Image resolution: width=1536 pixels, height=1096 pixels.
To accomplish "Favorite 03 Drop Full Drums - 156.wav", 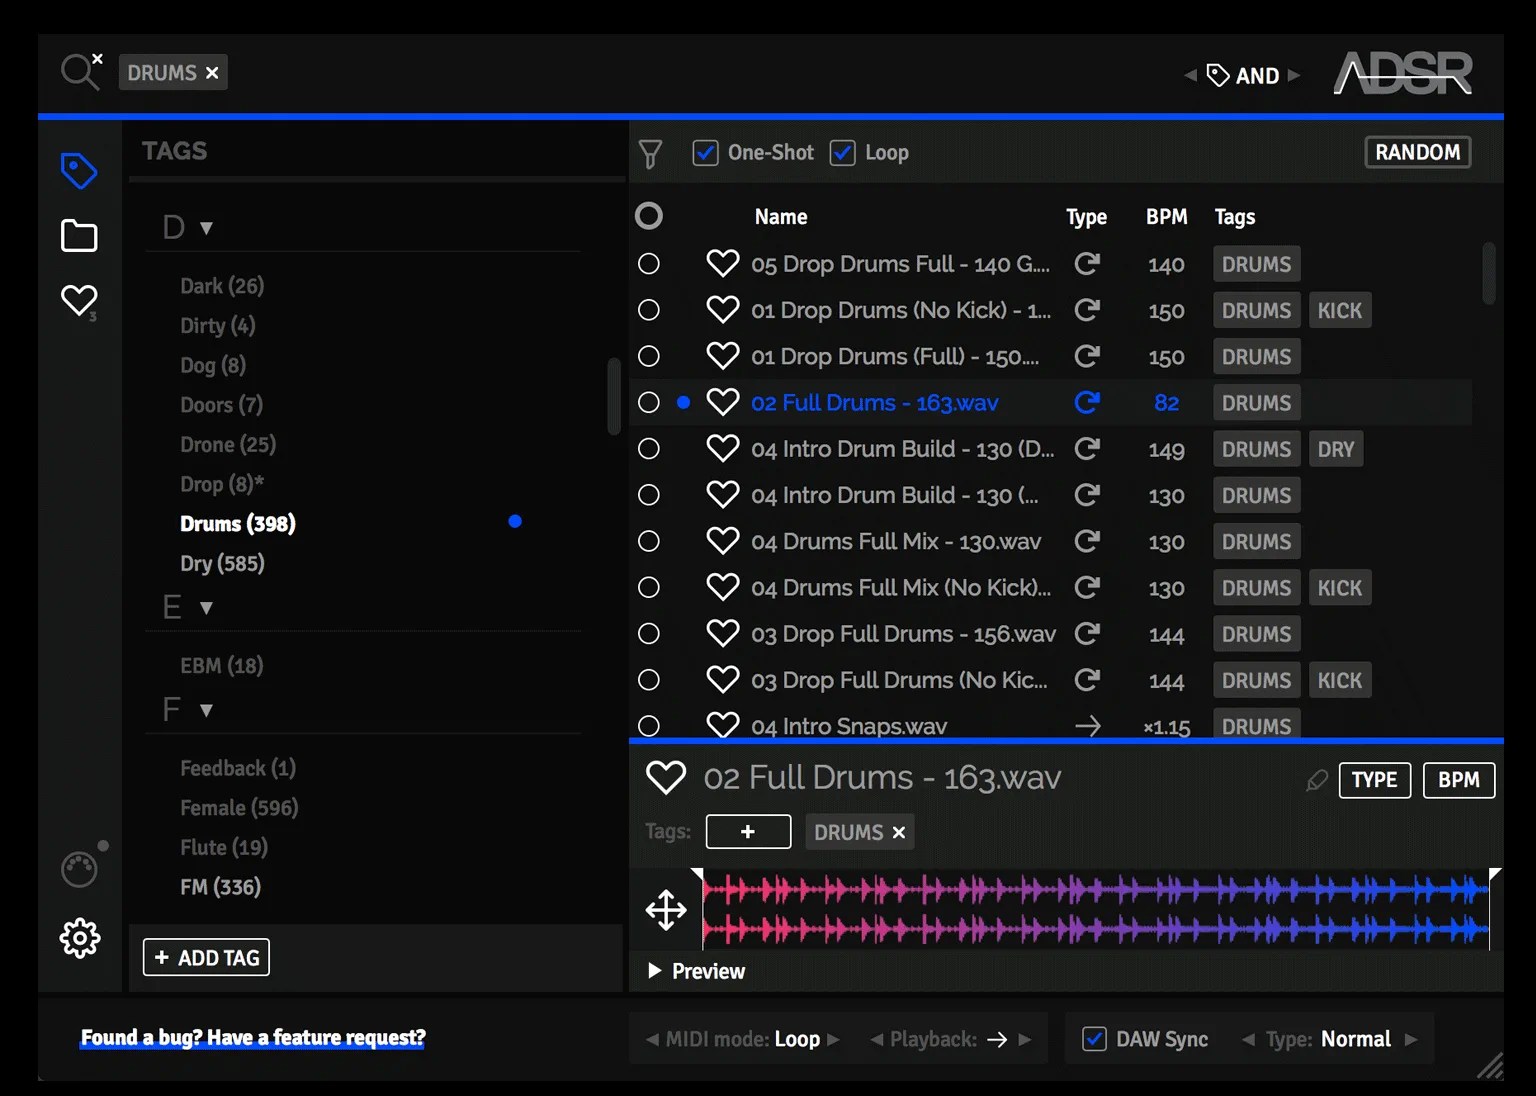I will (722, 633).
